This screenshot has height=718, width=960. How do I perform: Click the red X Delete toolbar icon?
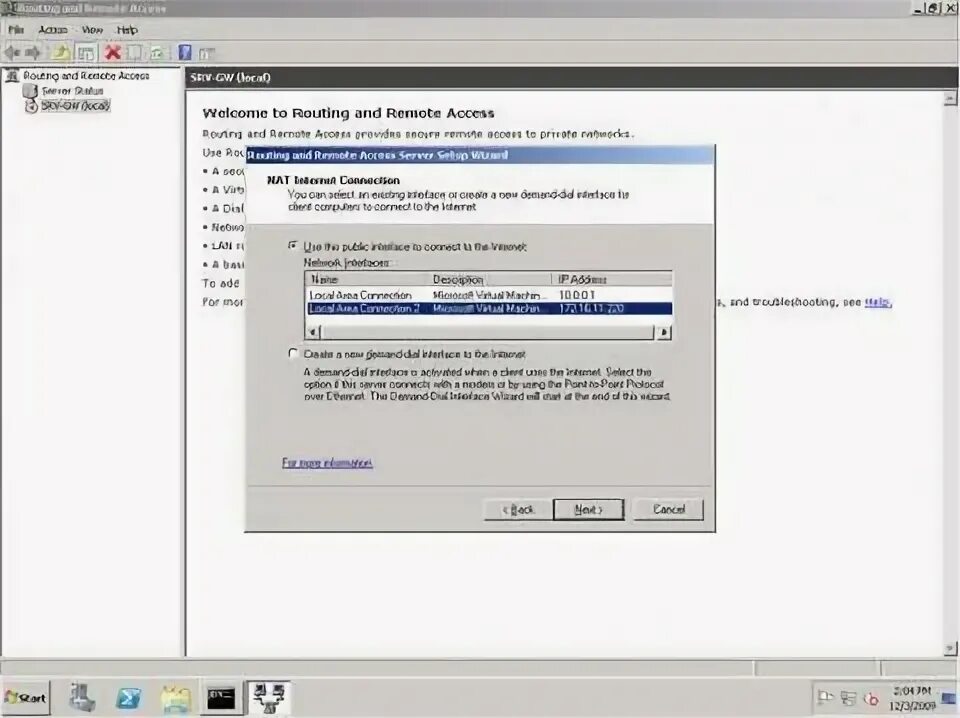click(113, 53)
